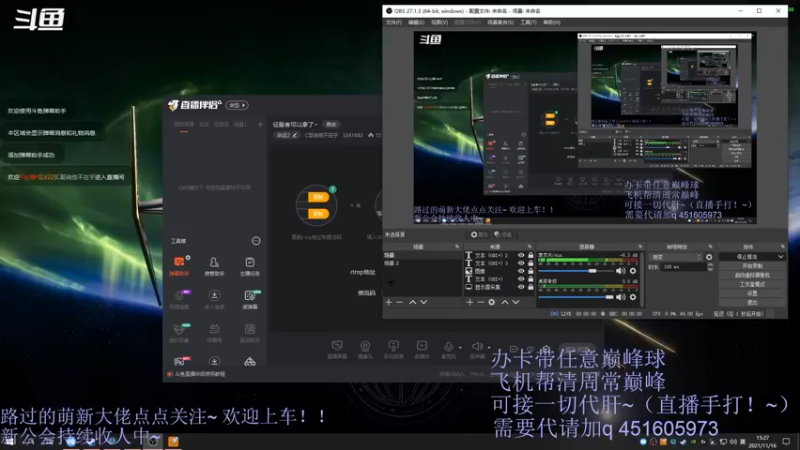The image size is (800, 450).
Task: Add 多媒体 media source in companion toolbar
Action: click(x=422, y=349)
